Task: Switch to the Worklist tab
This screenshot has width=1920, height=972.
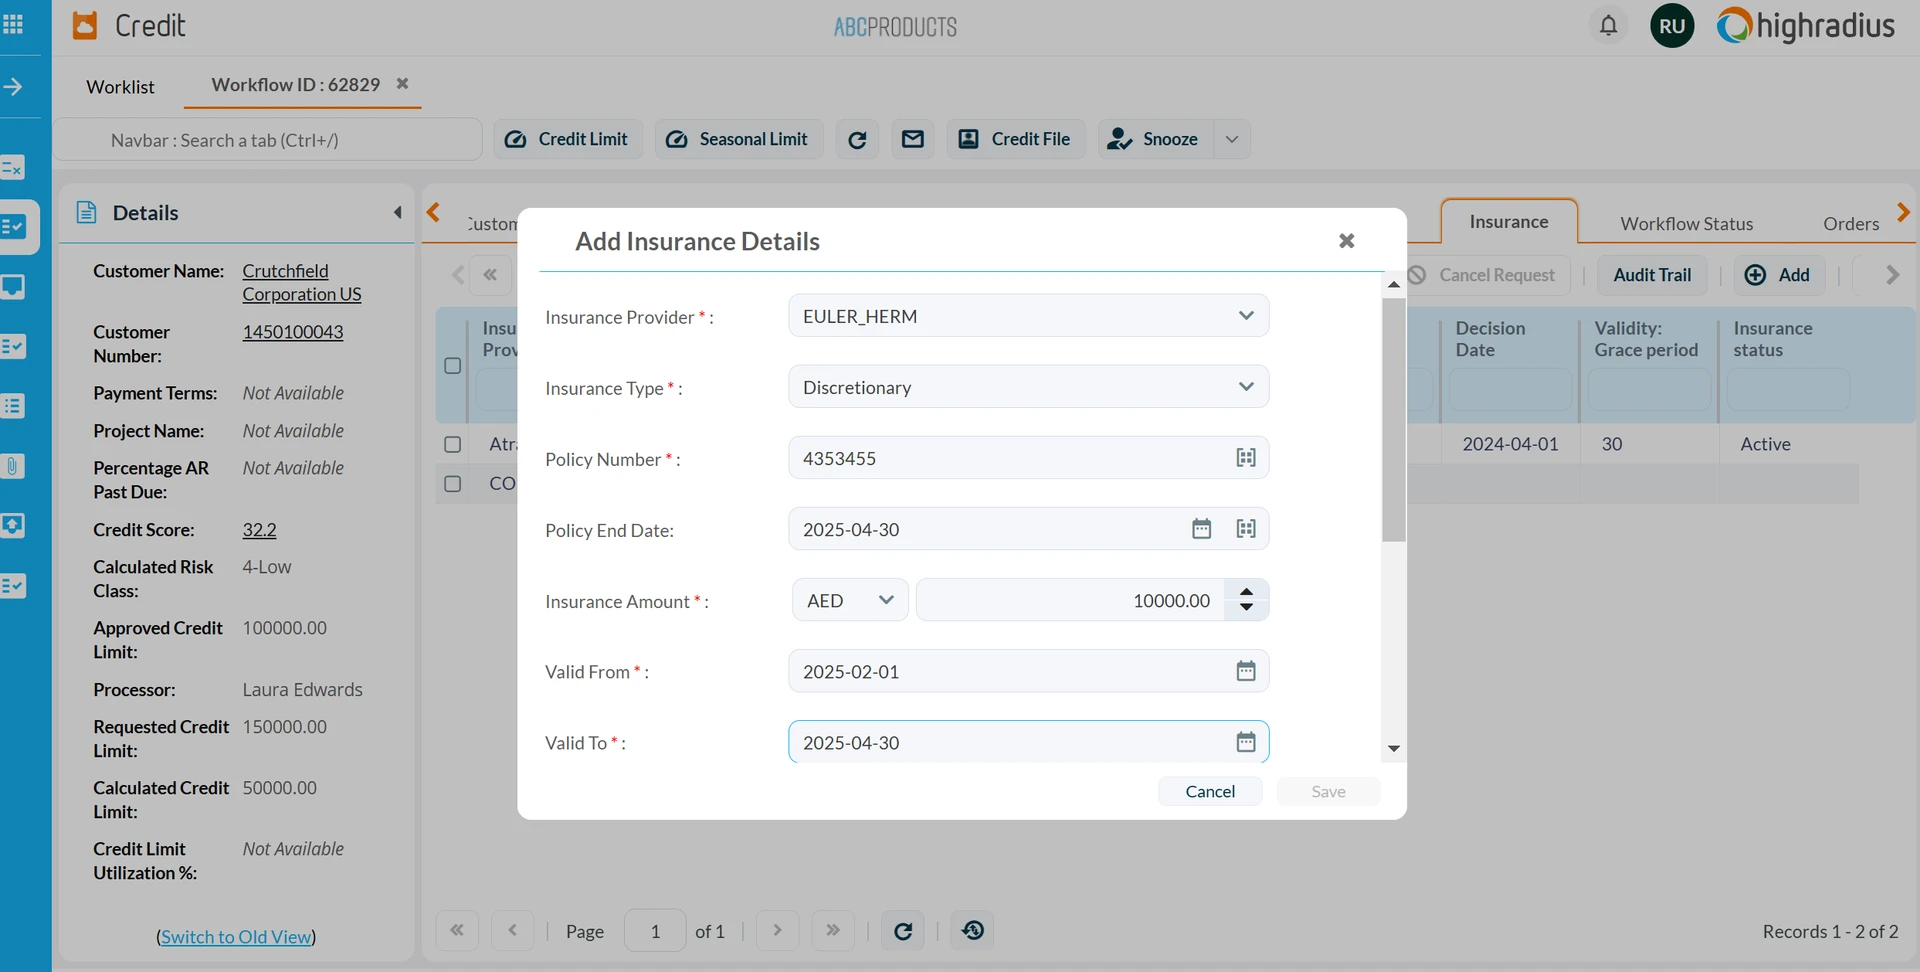Action: pos(120,87)
